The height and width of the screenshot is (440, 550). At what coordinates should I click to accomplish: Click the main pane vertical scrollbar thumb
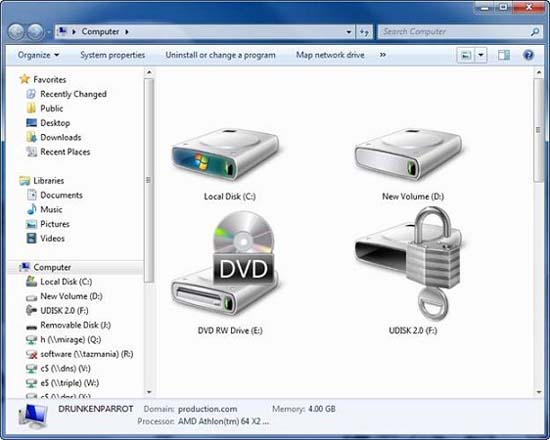[x=538, y=130]
